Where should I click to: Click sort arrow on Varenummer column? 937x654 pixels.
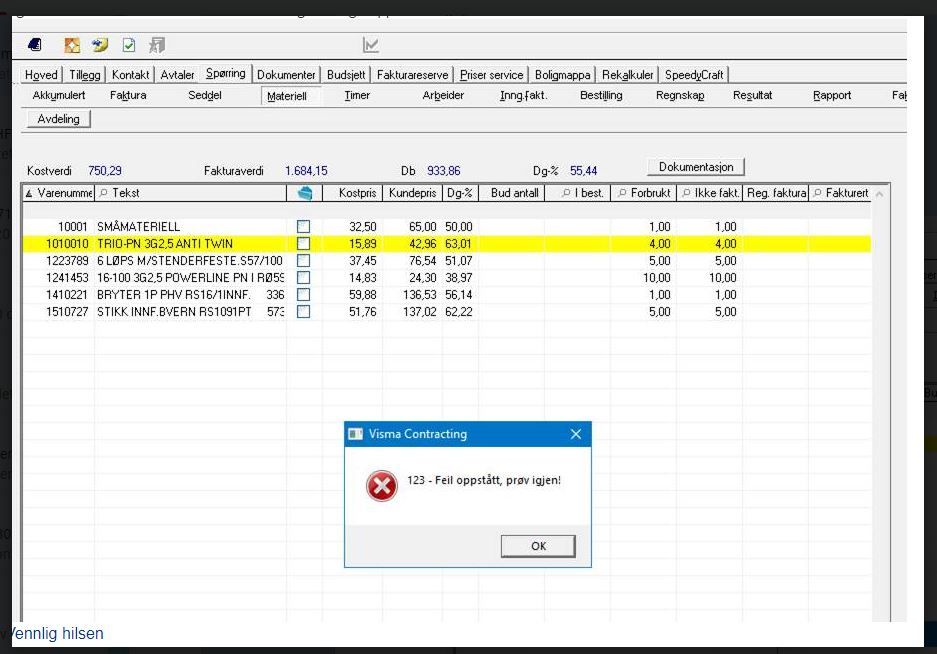[29, 193]
